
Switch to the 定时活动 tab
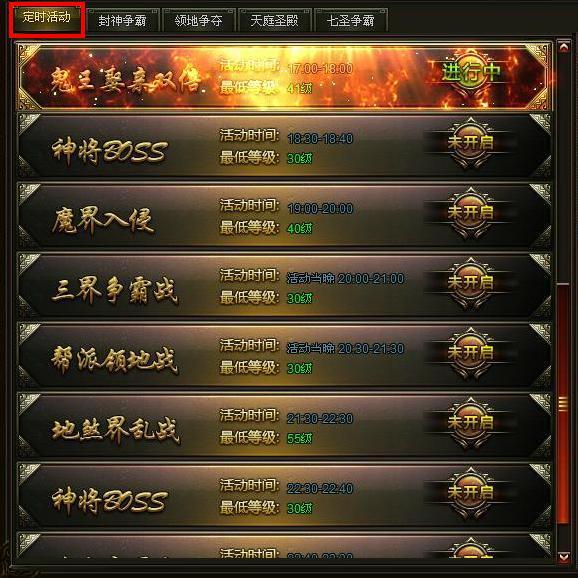coord(46,18)
